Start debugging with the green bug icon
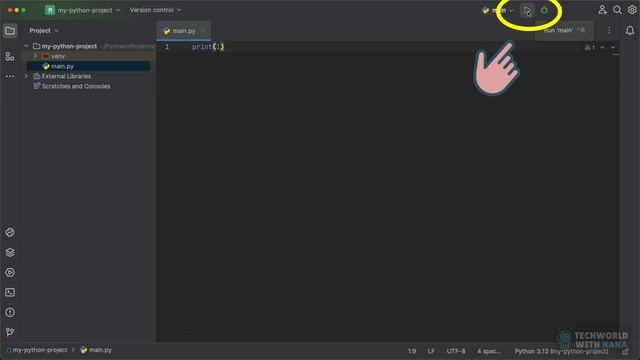Viewport: 640px width, 360px height. click(x=544, y=10)
